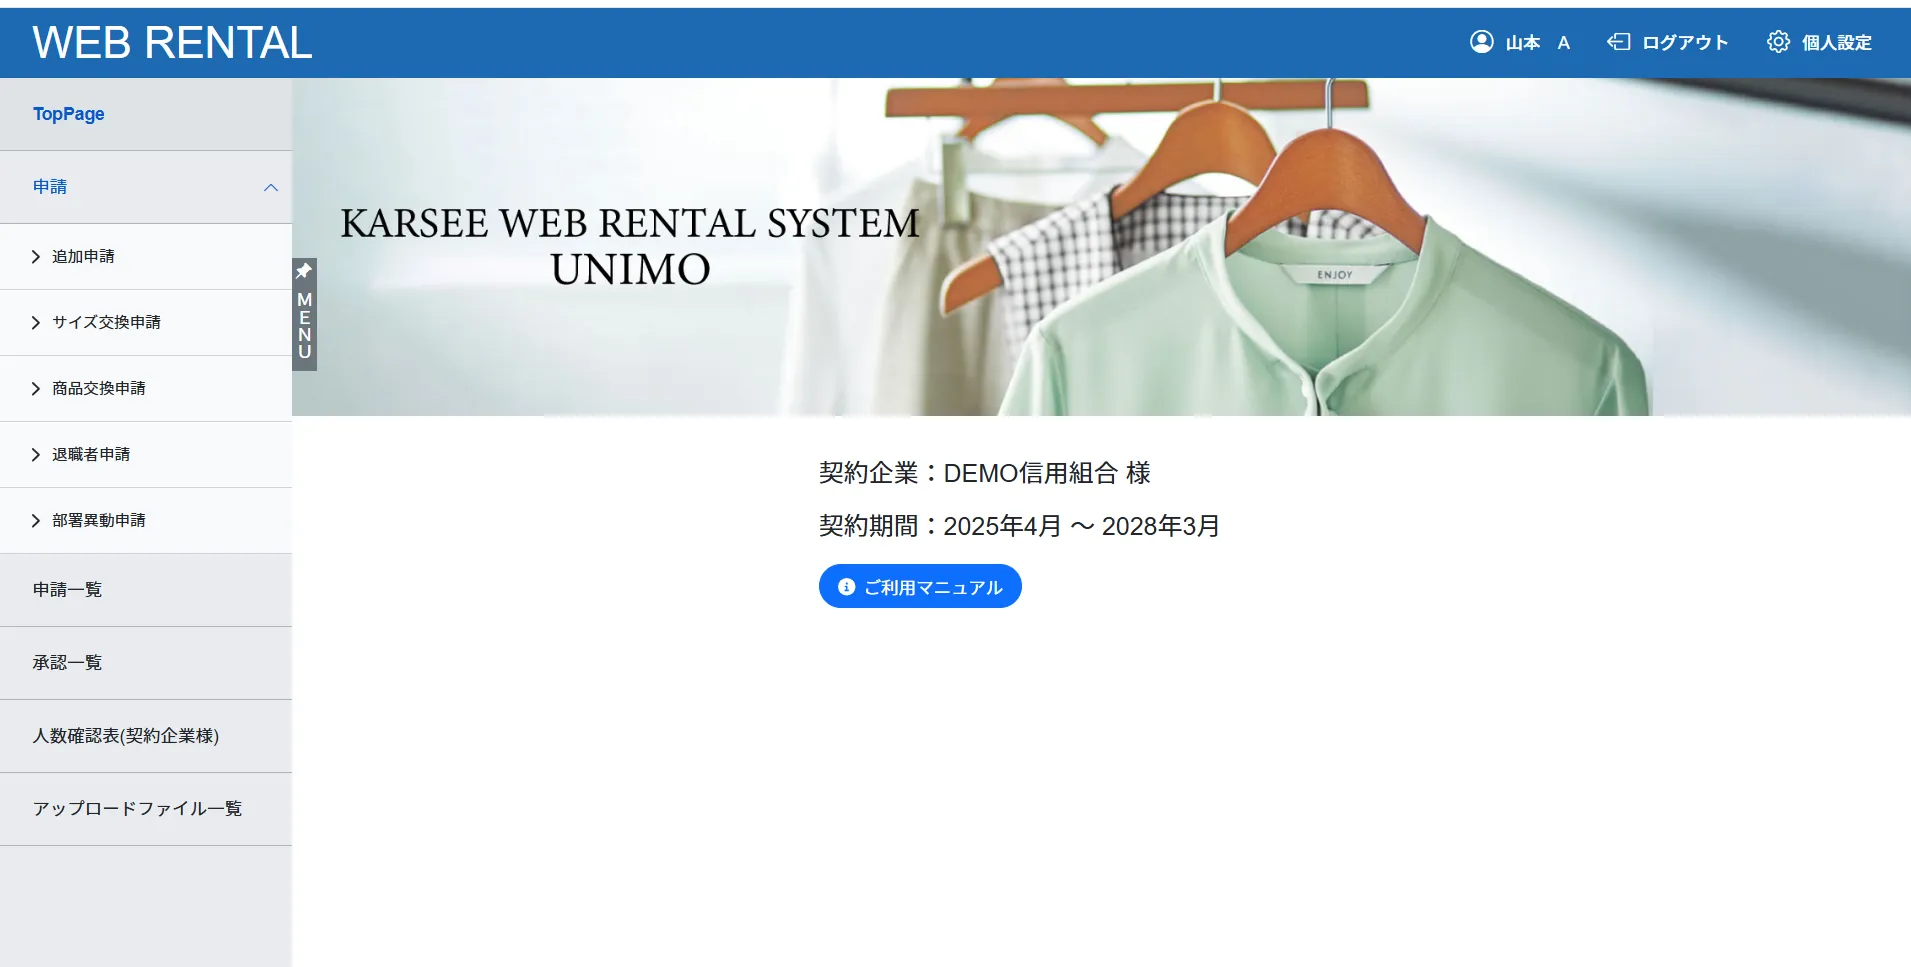Click the user name 山本 A
Viewport: 1911px width, 967px height.
[x=1537, y=42]
